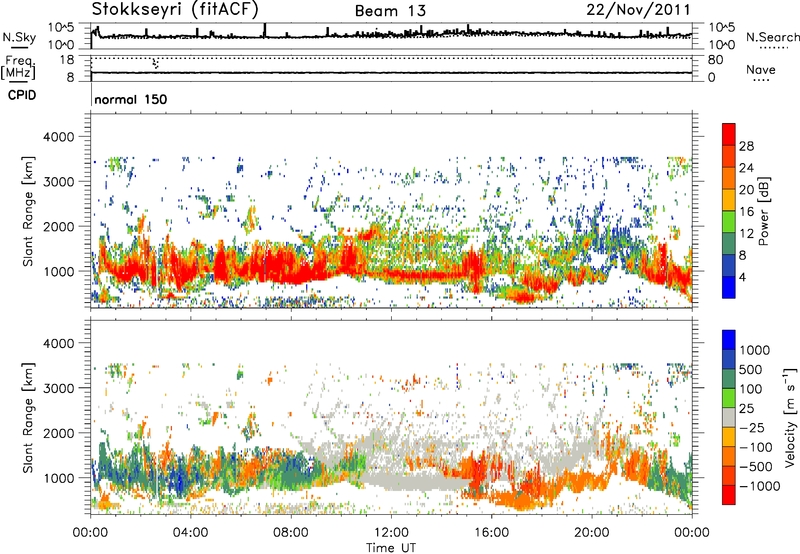Click the '18' frequency axis tick label
The height and width of the screenshot is (554, 800).
[66, 60]
